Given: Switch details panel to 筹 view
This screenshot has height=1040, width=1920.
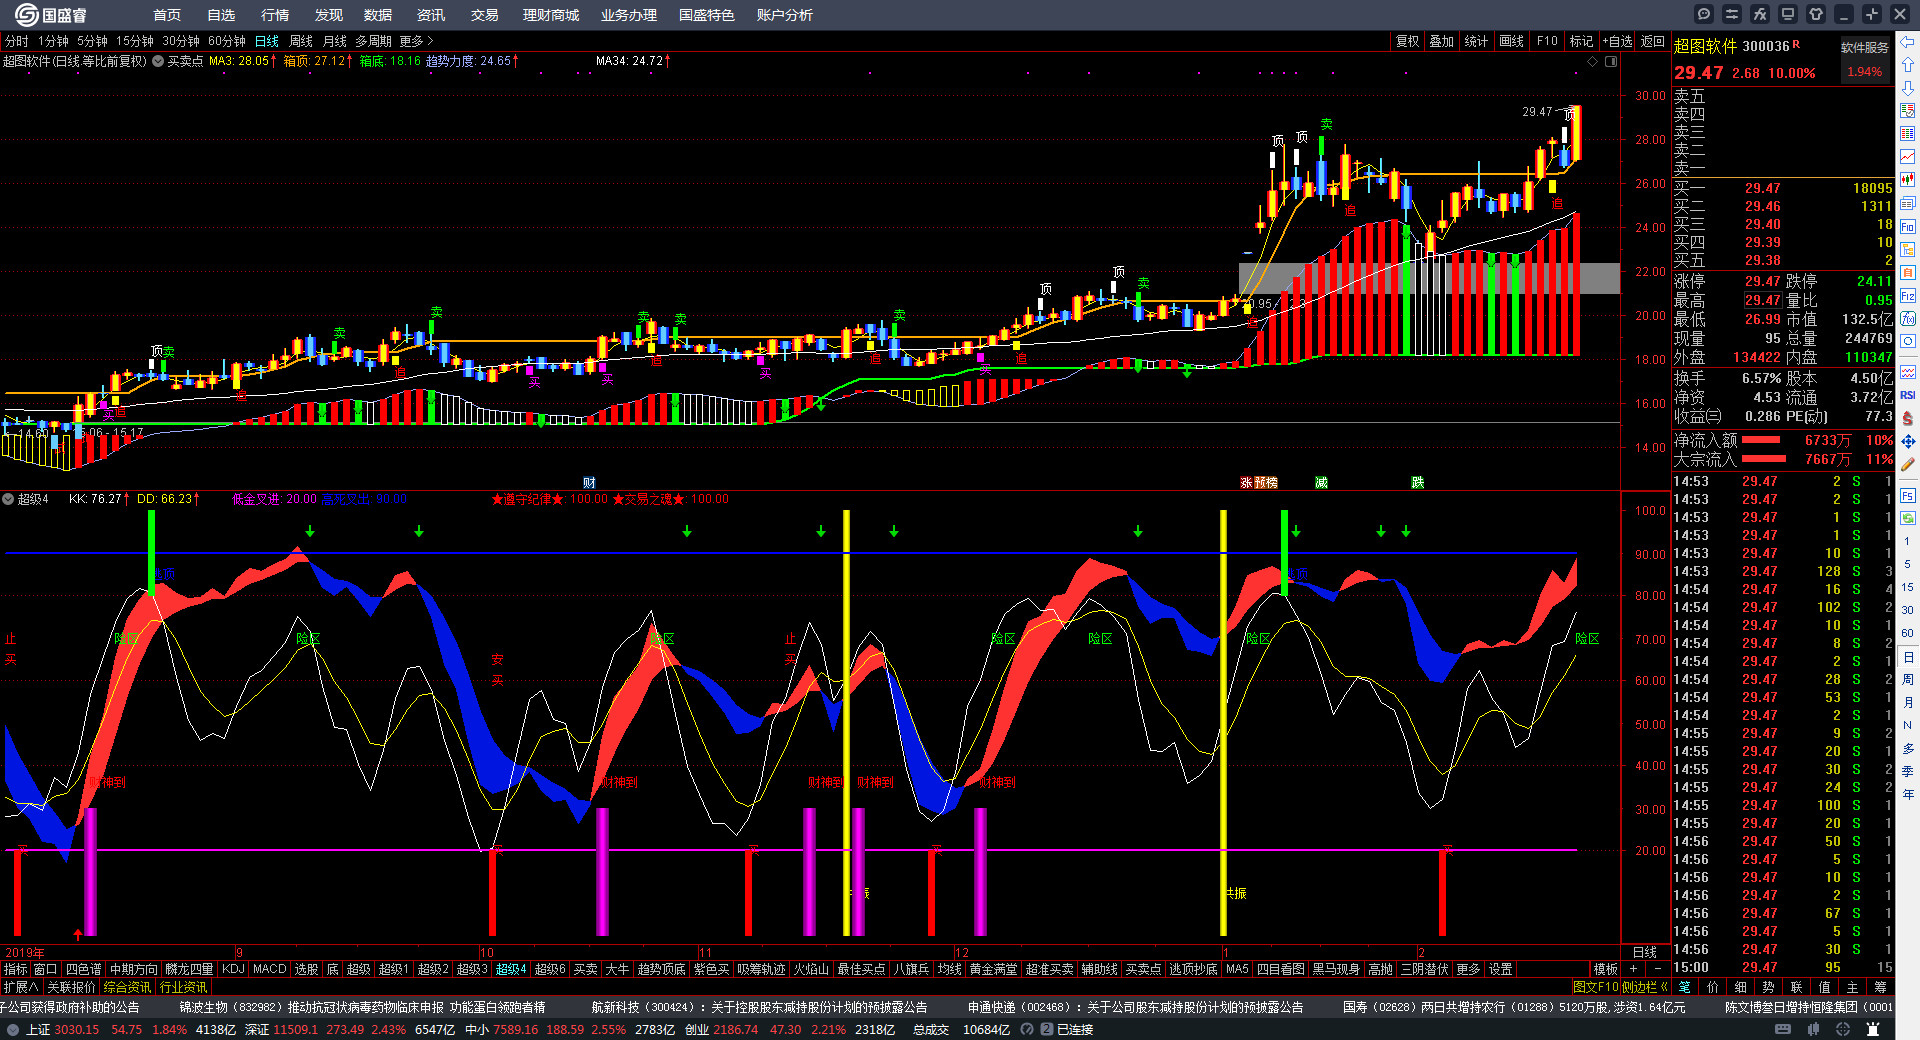Looking at the screenshot, I should tap(1880, 987).
